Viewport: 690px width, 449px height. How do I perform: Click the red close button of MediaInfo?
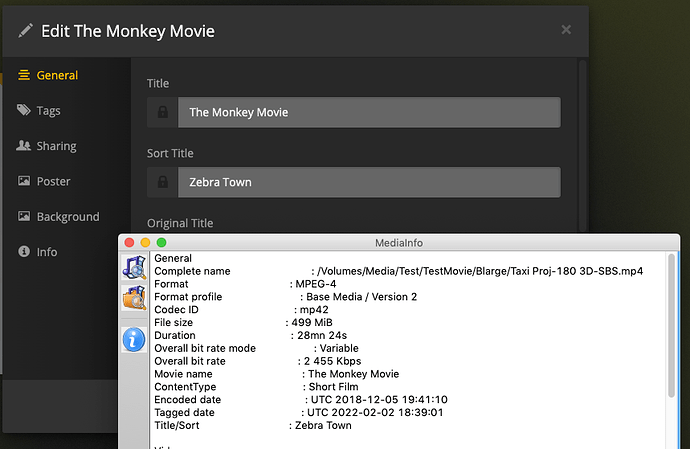pyautogui.click(x=129, y=243)
